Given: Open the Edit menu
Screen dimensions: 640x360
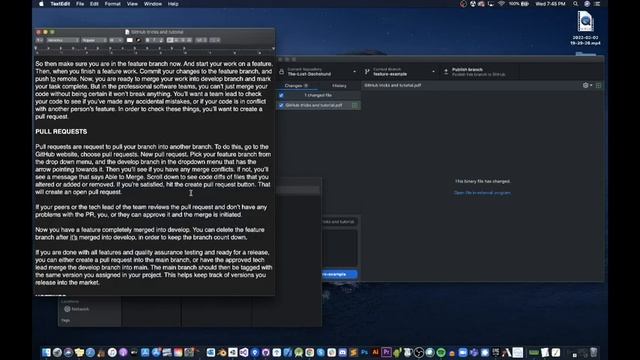Looking at the screenshot, I should pyautogui.click(x=94, y=4).
